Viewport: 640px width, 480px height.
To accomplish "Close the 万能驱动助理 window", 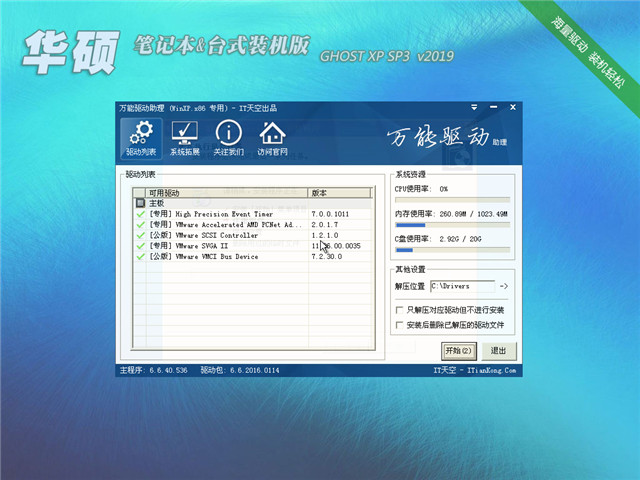I will 513,107.
